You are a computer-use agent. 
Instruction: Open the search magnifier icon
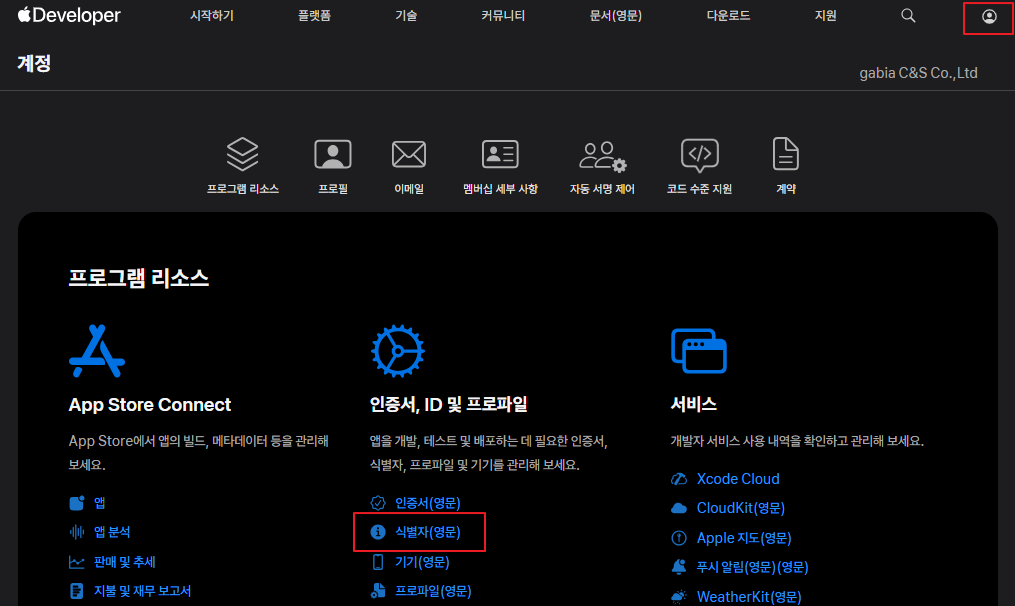coord(908,16)
